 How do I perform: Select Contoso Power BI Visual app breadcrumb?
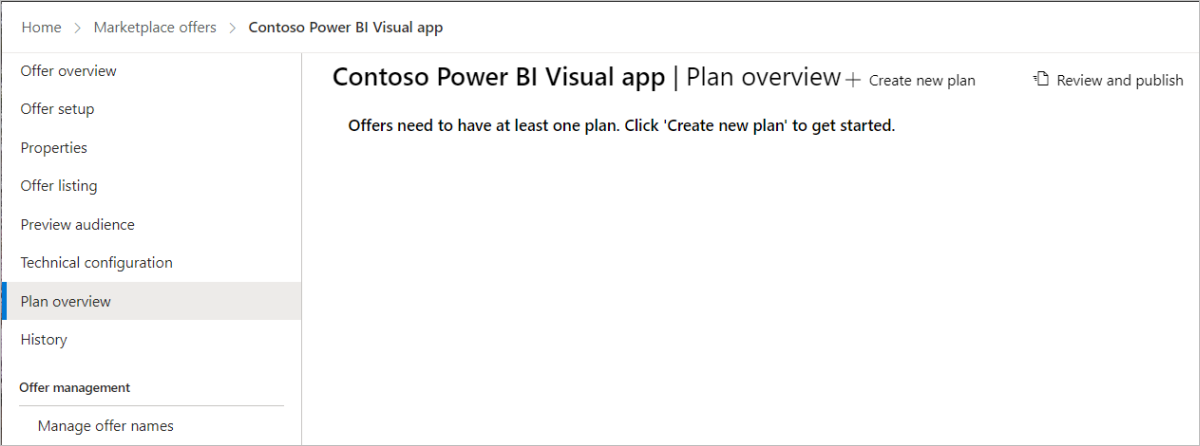coord(346,28)
